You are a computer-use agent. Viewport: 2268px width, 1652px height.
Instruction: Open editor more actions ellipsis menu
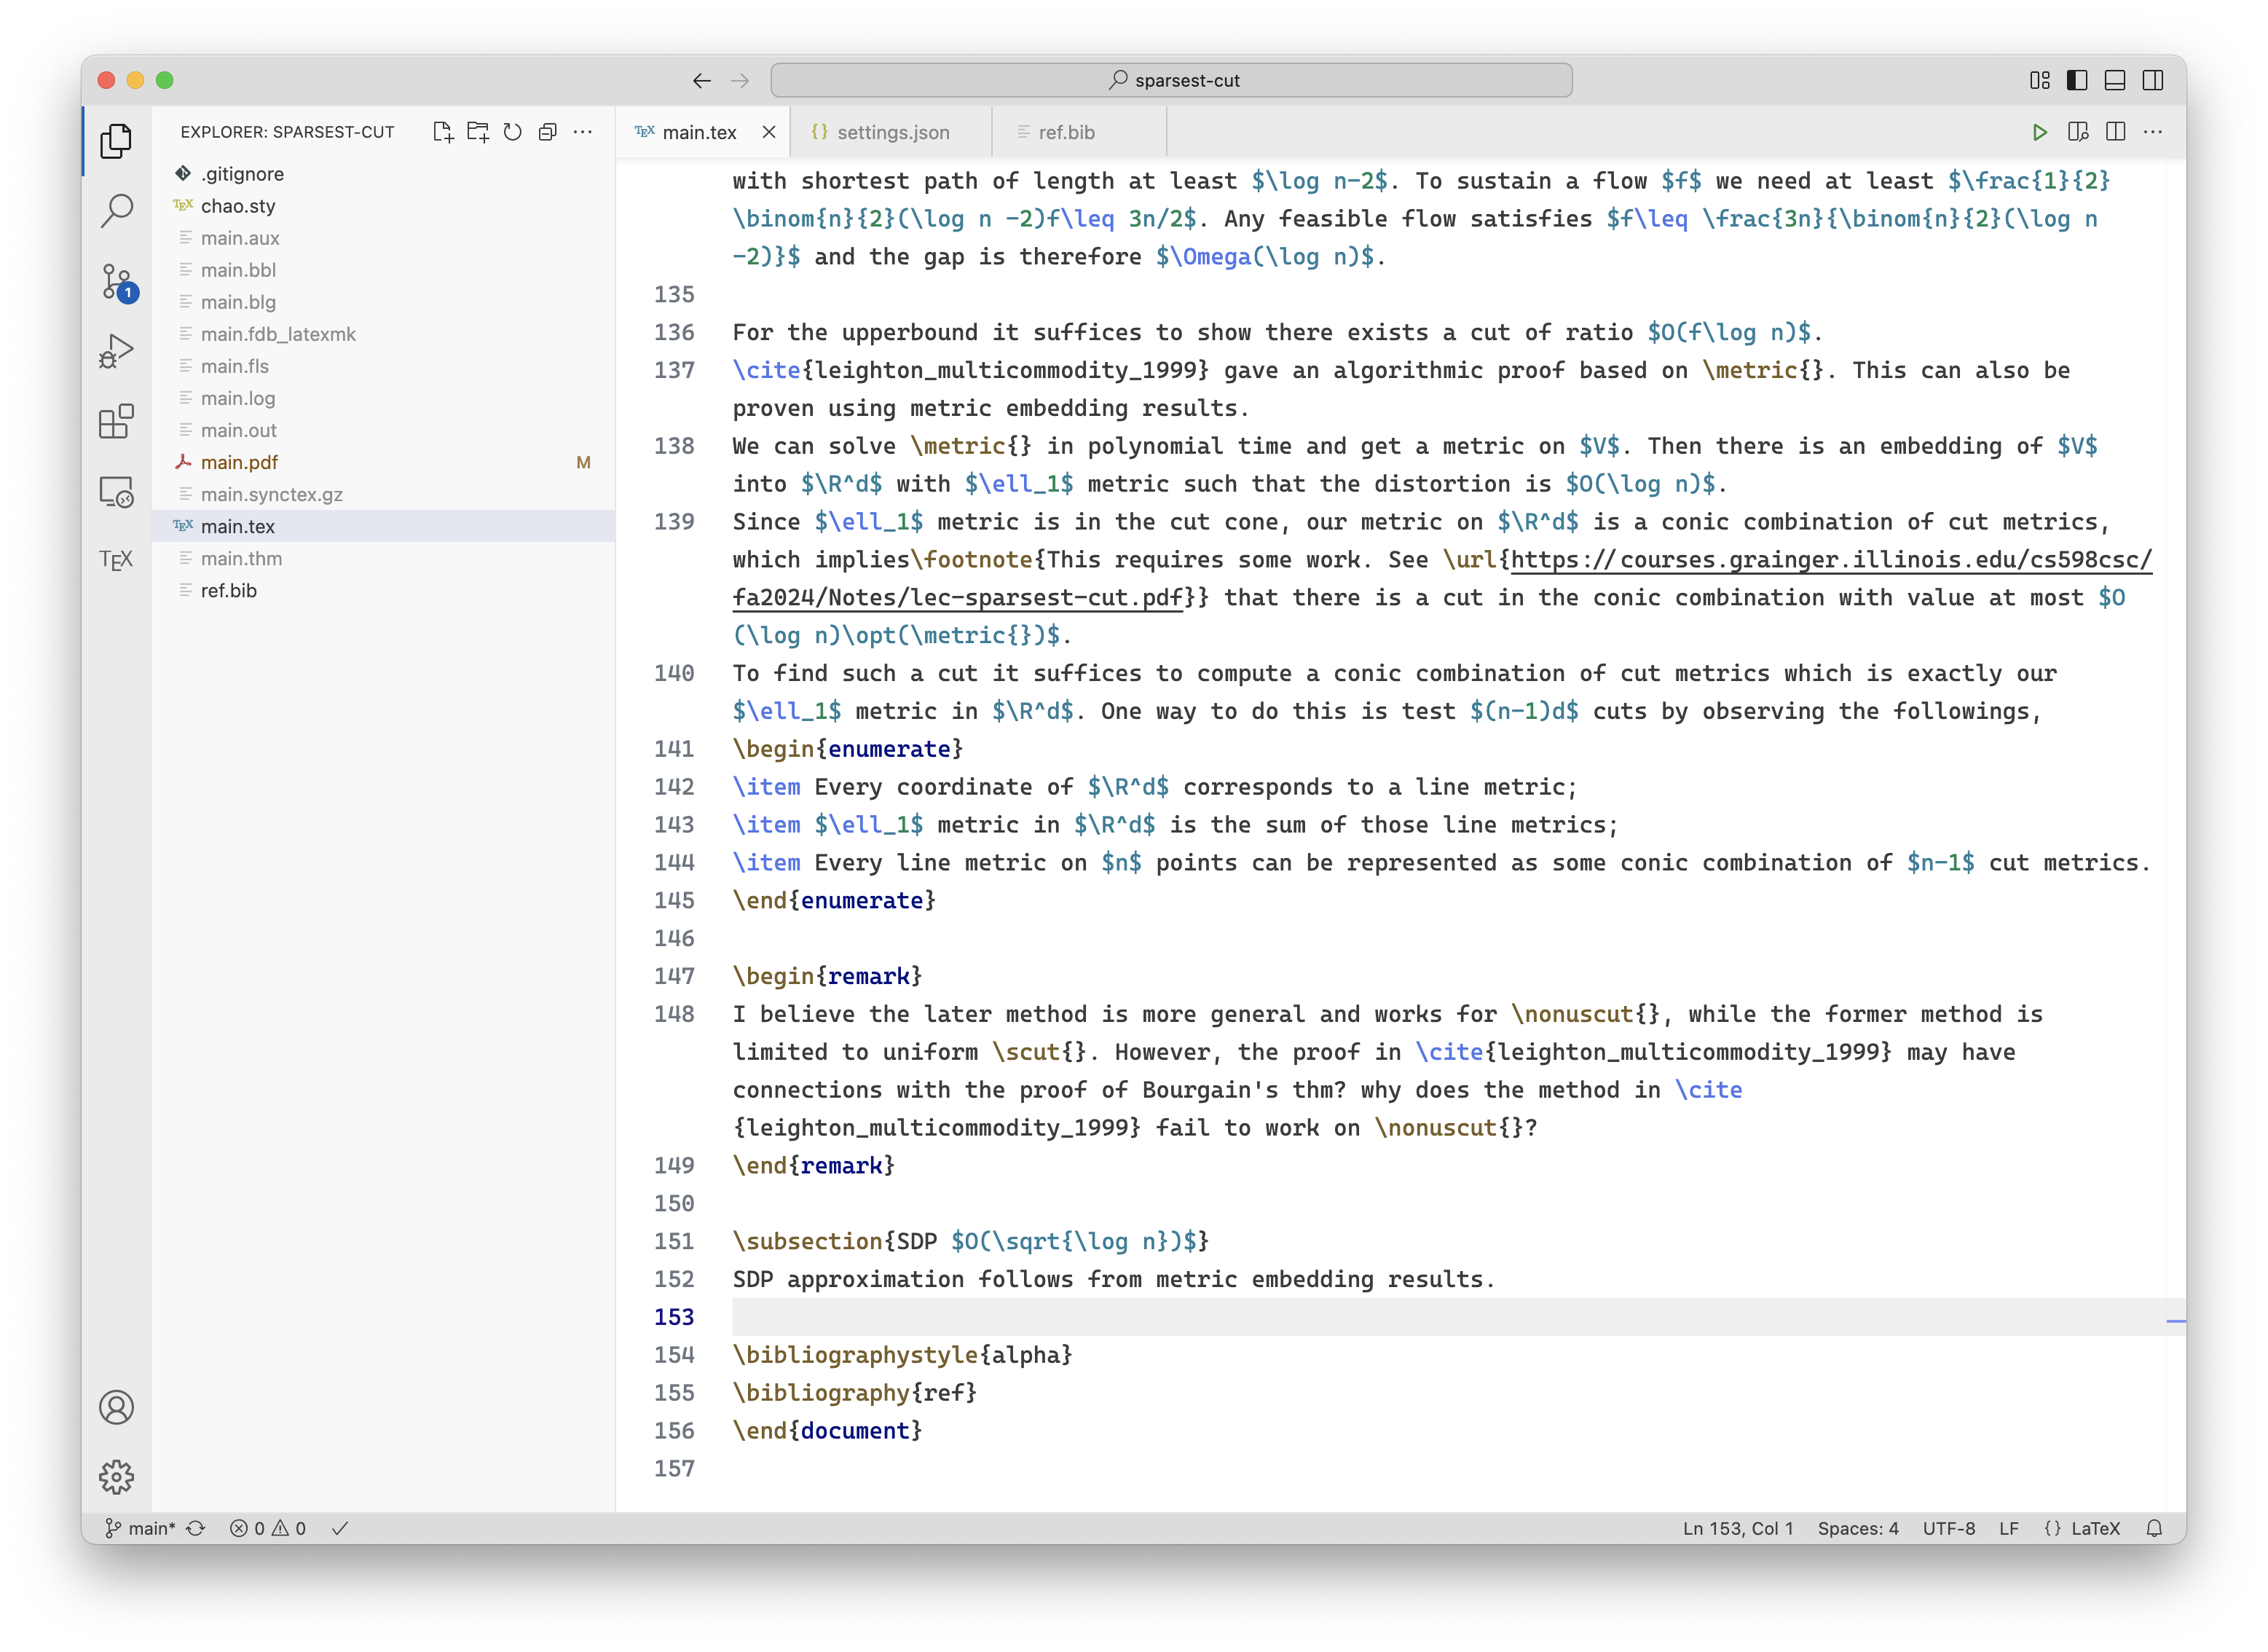(2153, 132)
